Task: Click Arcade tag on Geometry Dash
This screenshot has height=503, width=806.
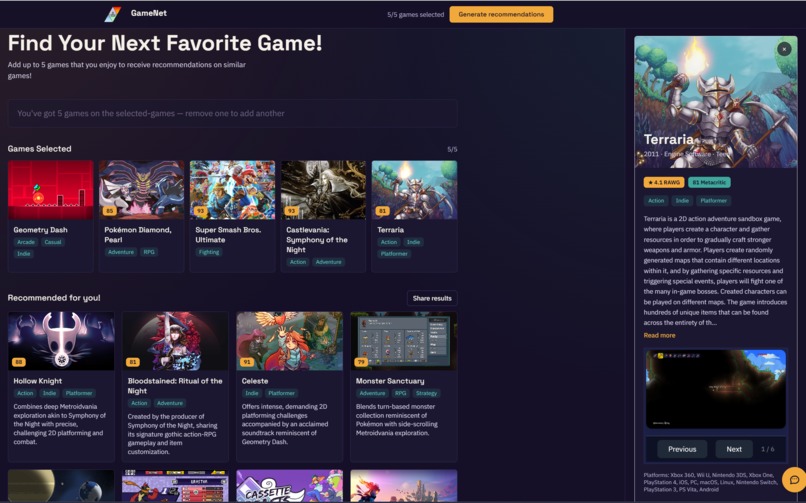Action: [26, 242]
